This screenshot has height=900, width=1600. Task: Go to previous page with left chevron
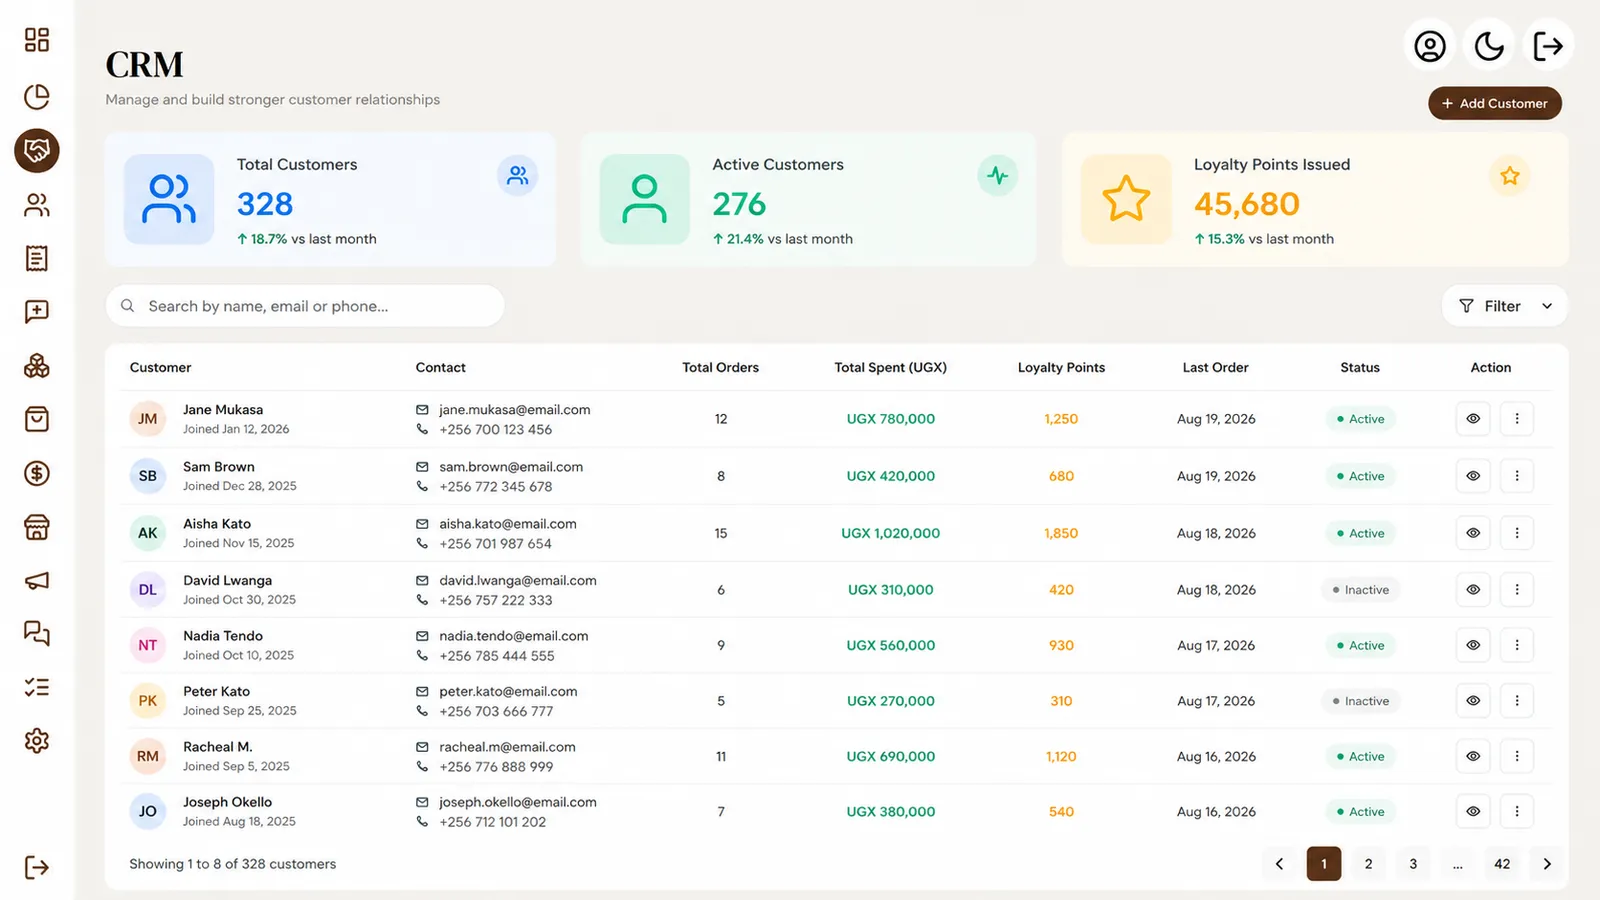1279,864
